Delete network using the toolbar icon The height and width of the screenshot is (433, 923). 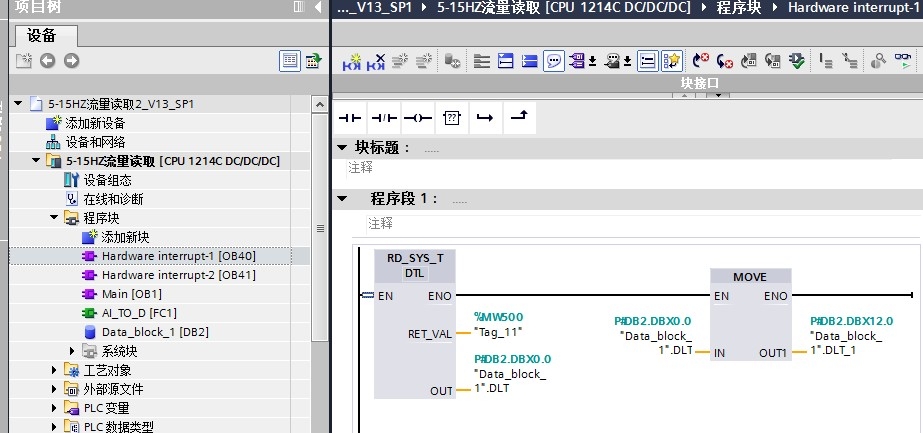(376, 61)
